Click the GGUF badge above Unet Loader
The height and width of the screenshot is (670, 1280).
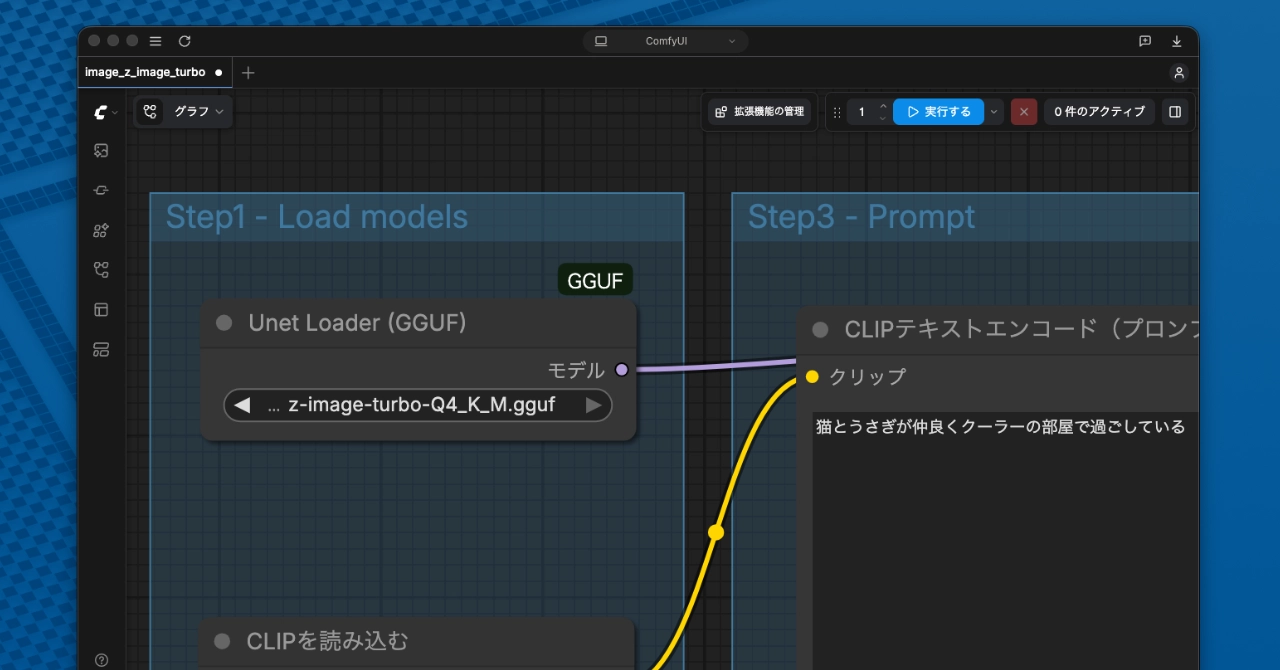595,281
